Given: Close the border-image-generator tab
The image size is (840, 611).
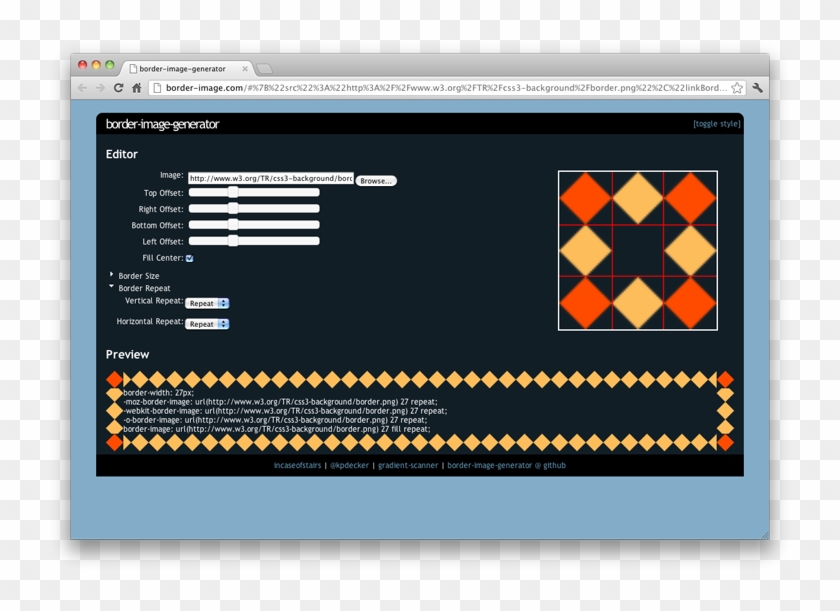Looking at the screenshot, I should pyautogui.click(x=245, y=69).
